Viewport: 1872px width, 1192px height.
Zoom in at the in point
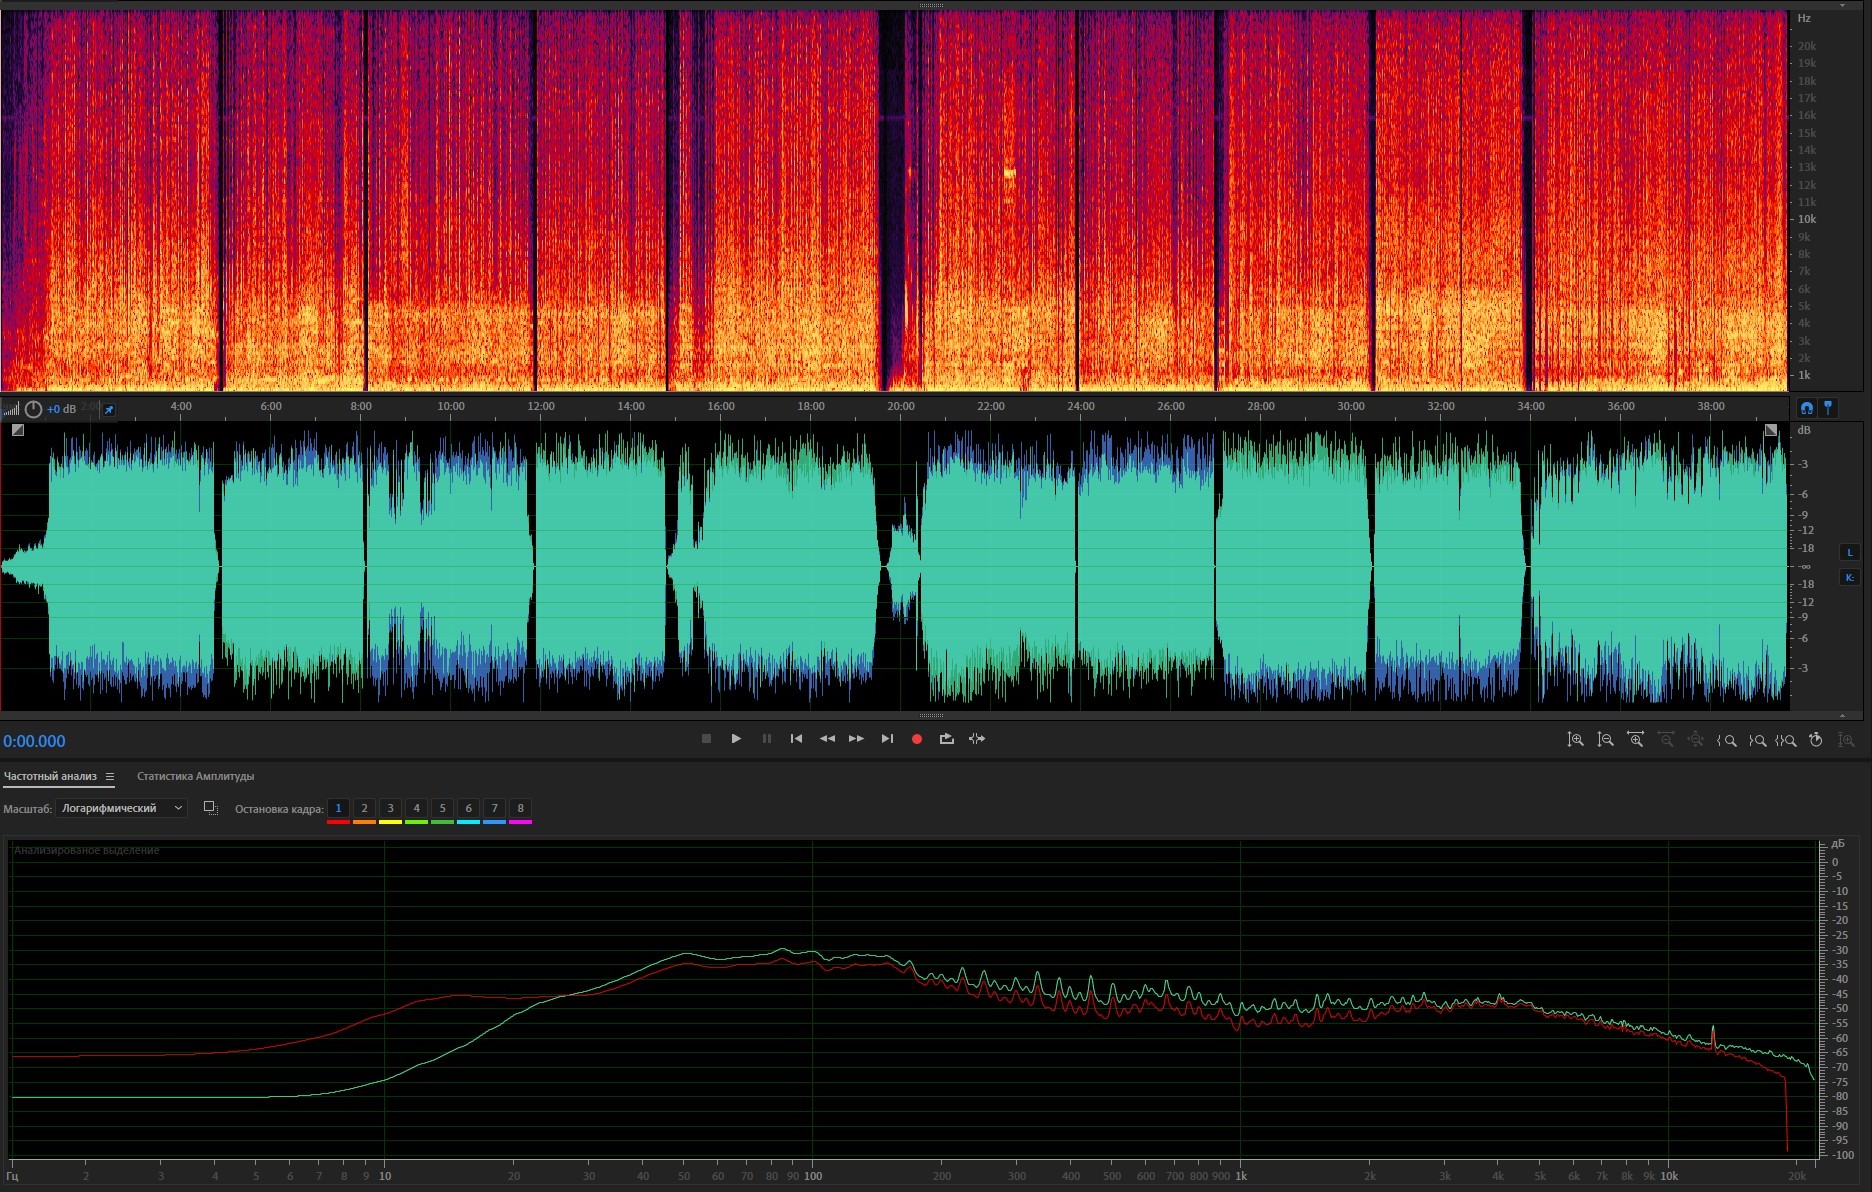point(1726,740)
